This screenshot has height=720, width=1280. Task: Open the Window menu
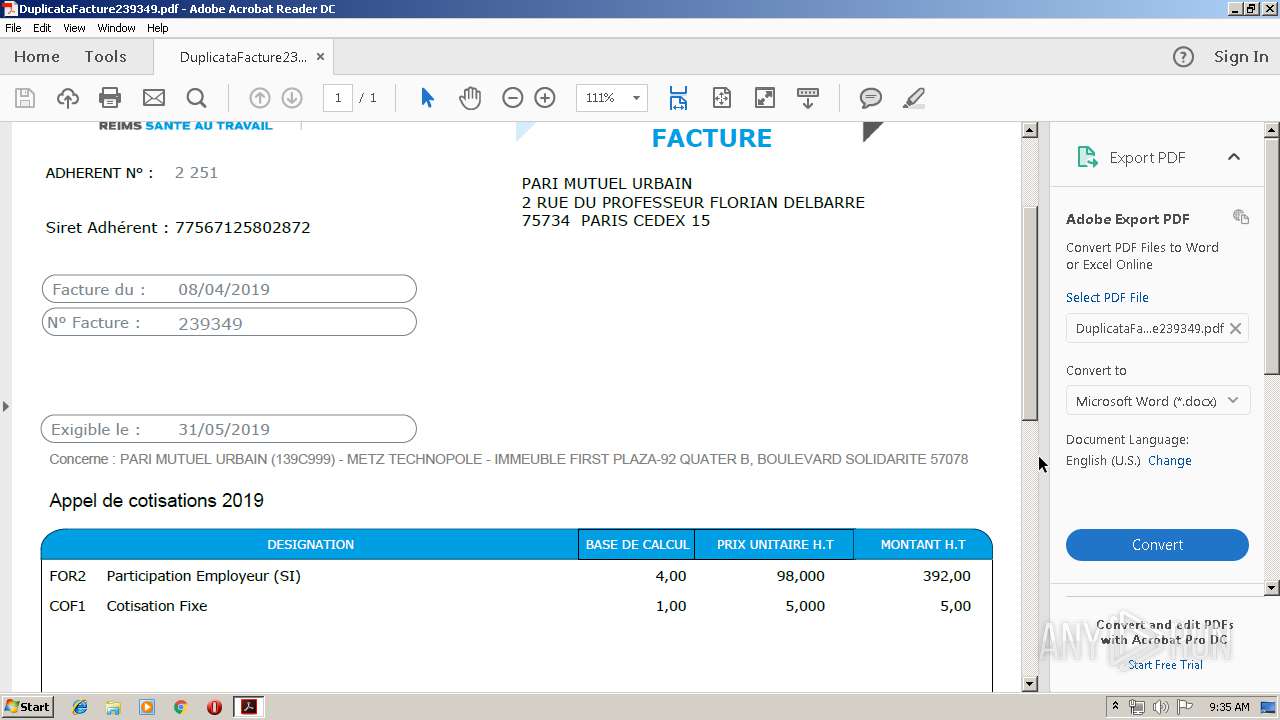point(116,28)
